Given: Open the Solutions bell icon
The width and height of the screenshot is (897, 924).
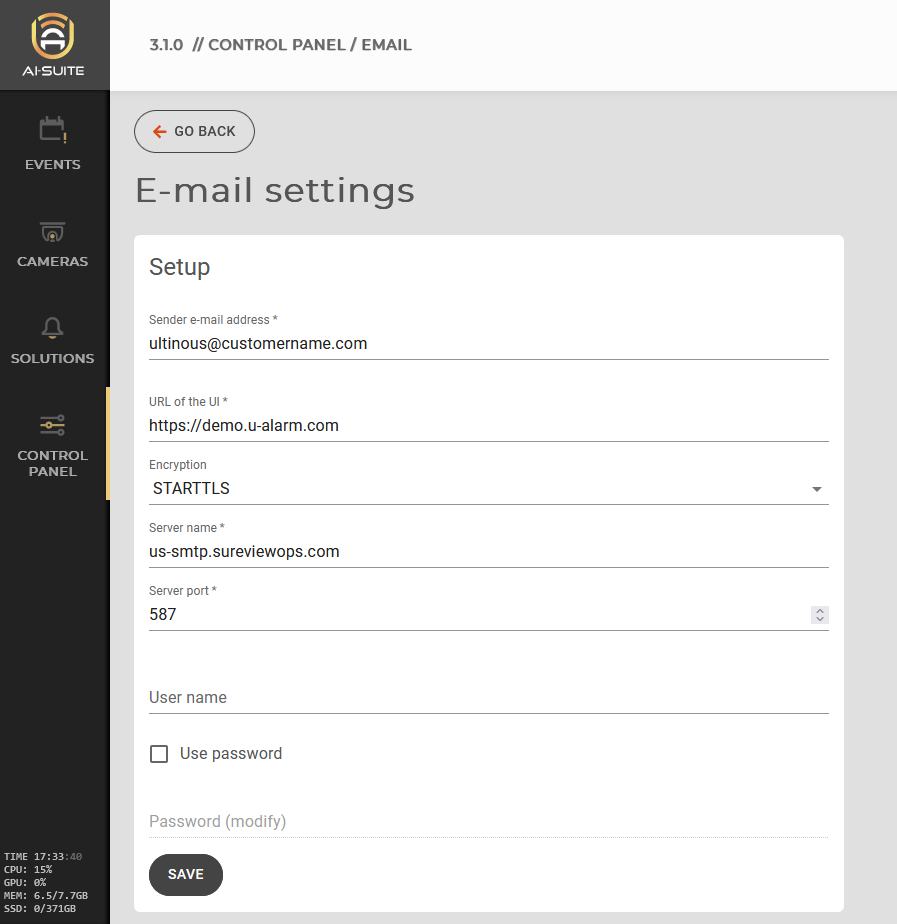Looking at the screenshot, I should [52, 328].
